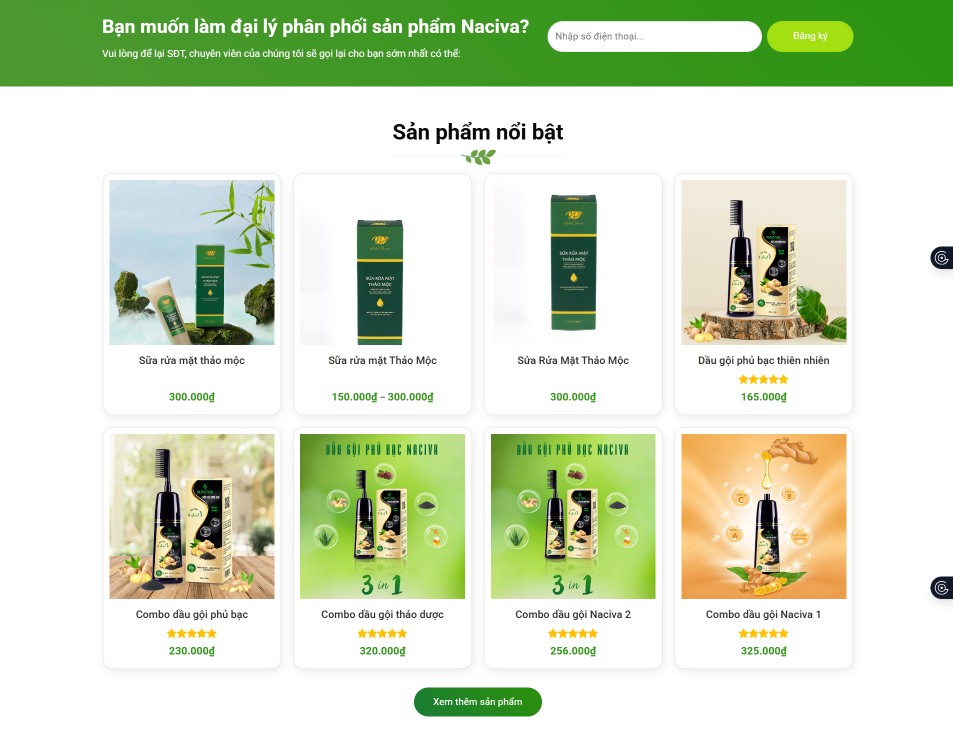Click star rating under Combo dầu gội thảo dược
The image size is (953, 737).
382,633
